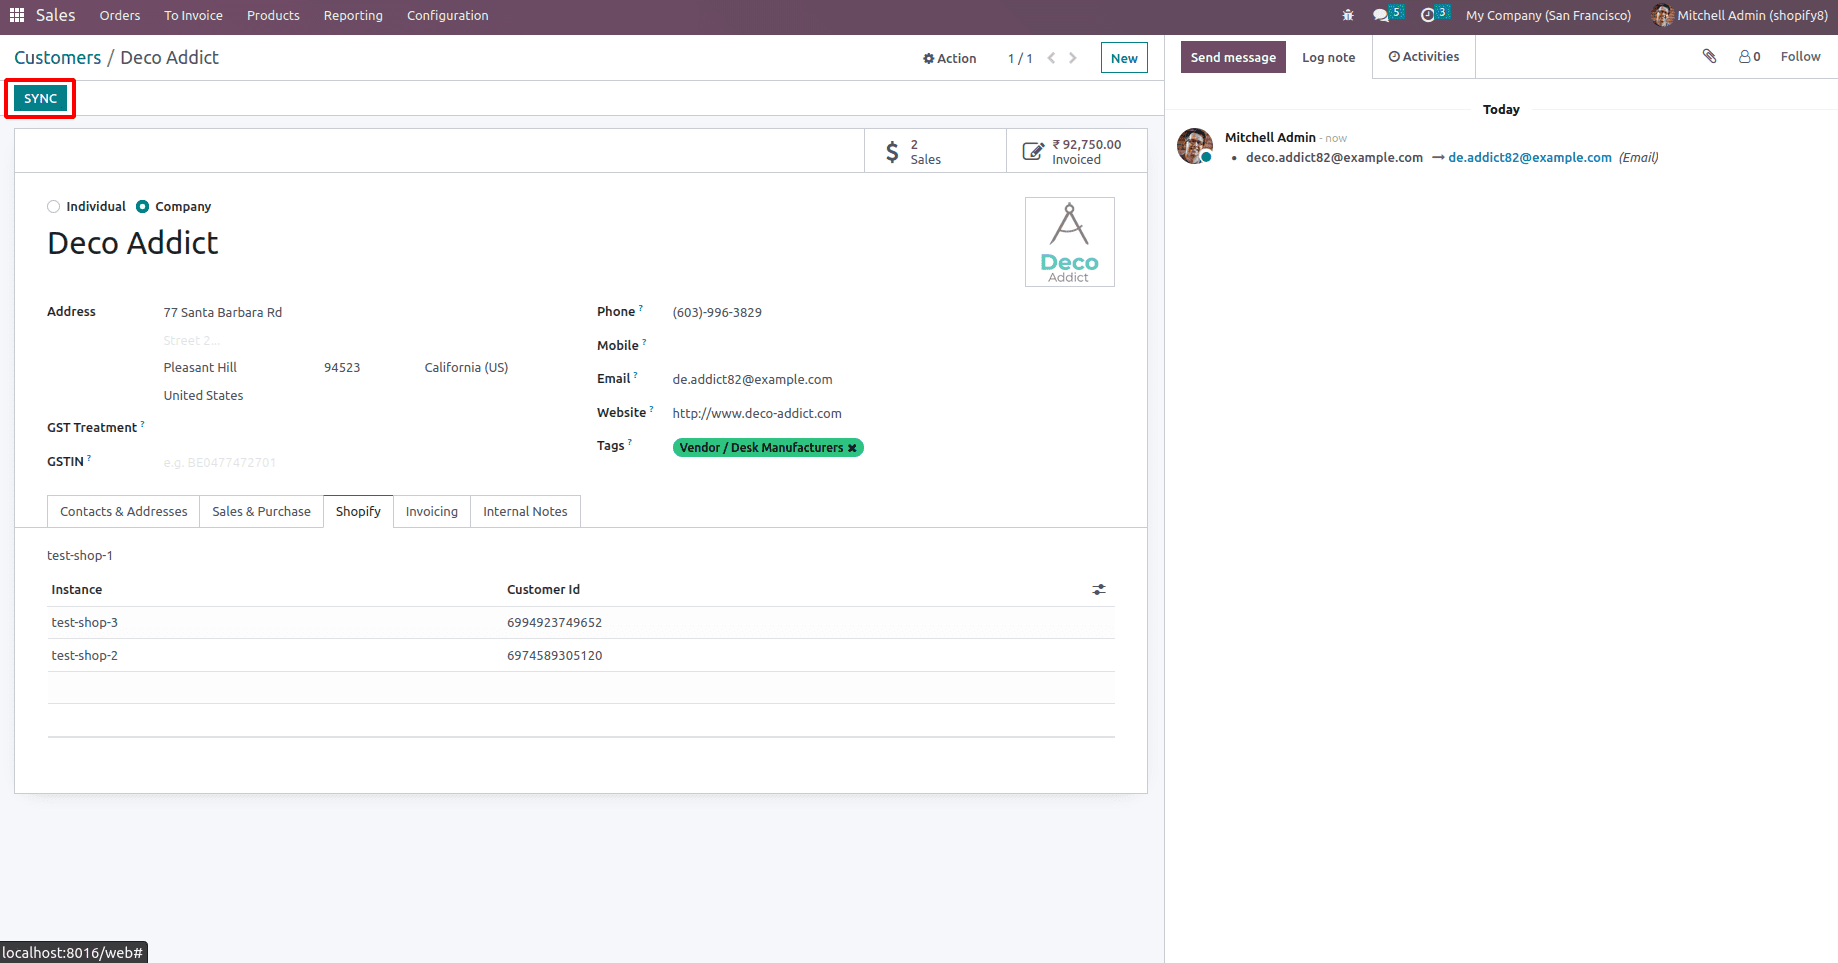Select the Shopify tab
This screenshot has height=963, width=1838.
(358, 511)
